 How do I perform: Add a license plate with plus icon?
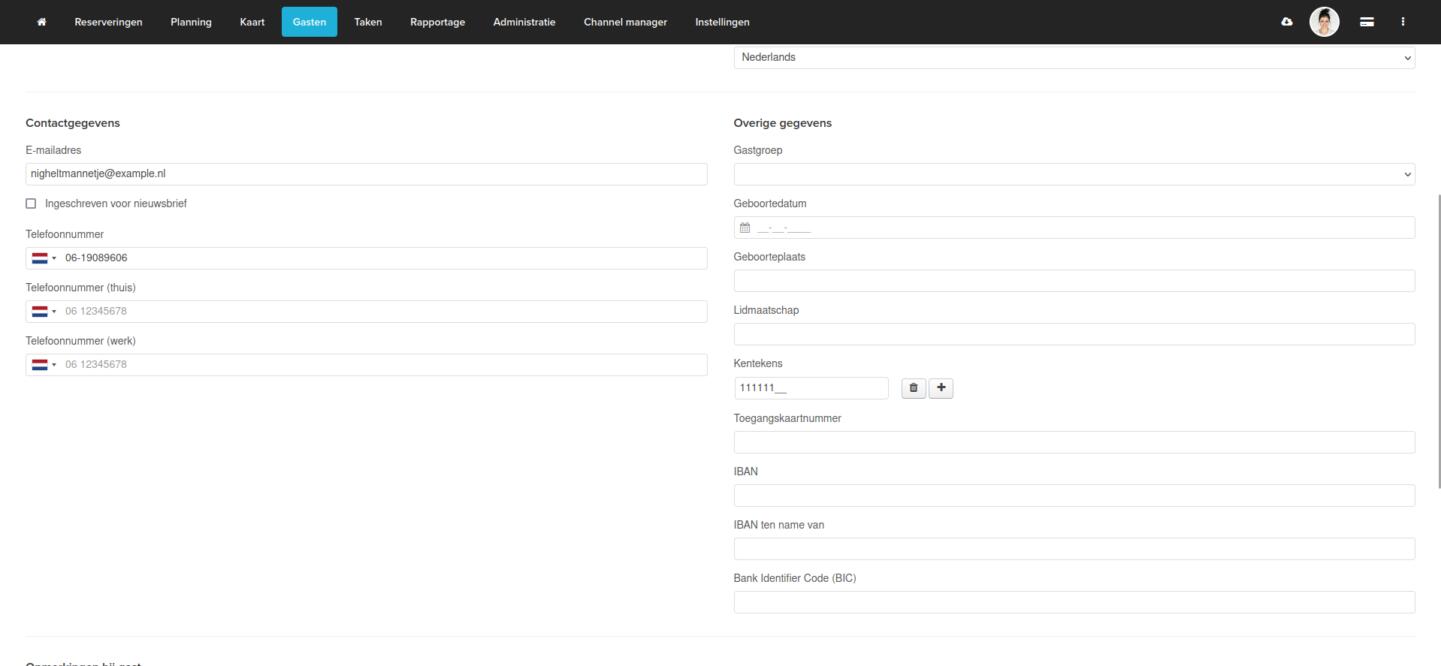941,388
